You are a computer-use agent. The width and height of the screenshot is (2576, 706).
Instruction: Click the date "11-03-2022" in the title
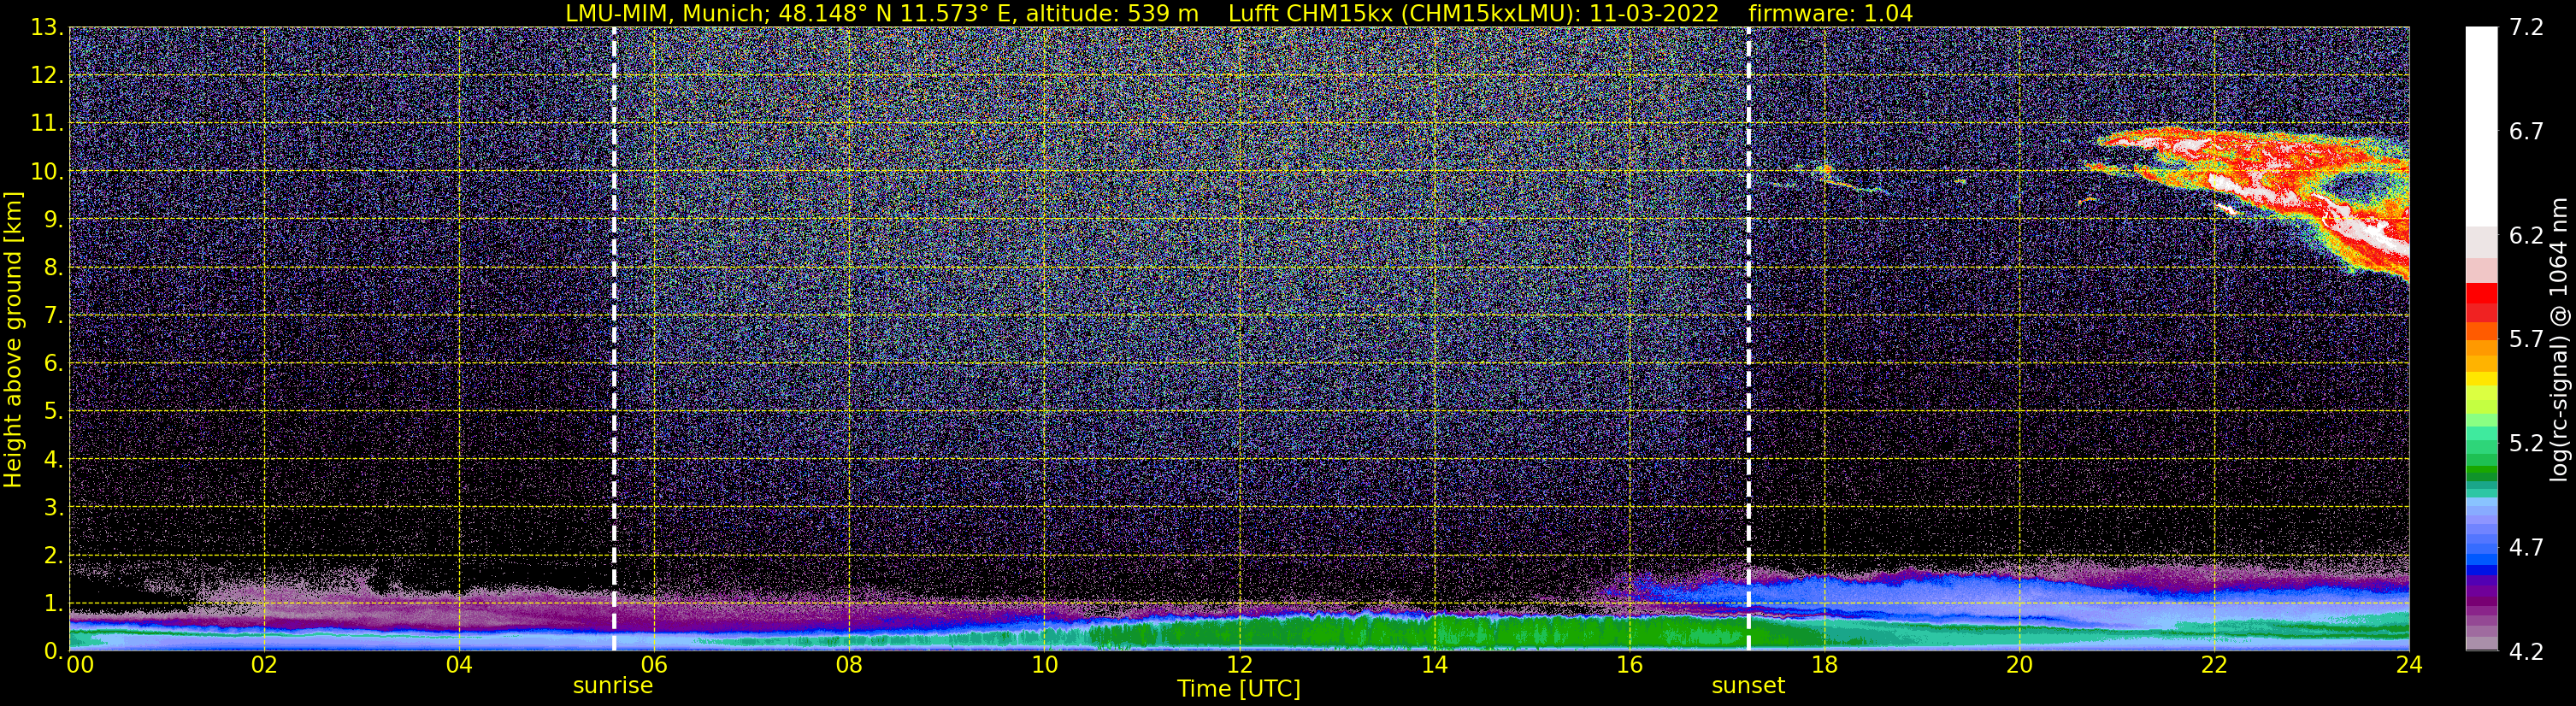pos(1654,13)
